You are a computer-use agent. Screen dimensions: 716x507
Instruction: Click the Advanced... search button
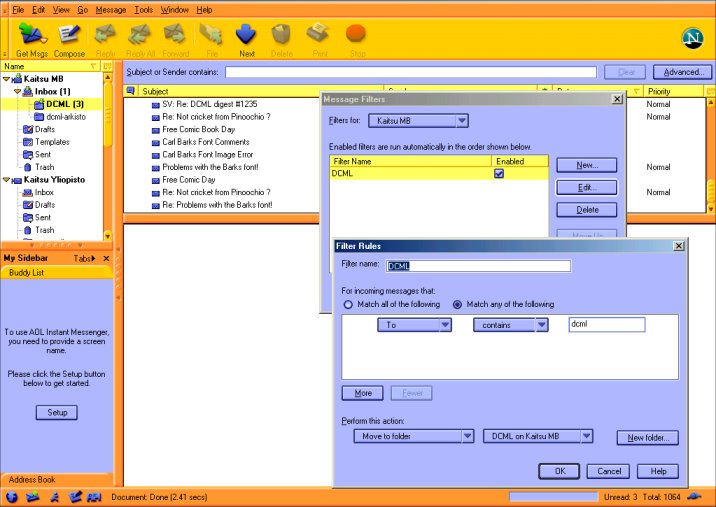point(682,72)
